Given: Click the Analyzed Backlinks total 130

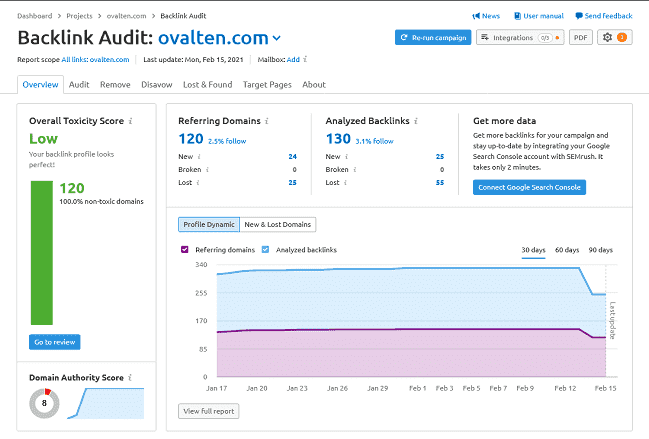Looking at the screenshot, I should [338, 139].
